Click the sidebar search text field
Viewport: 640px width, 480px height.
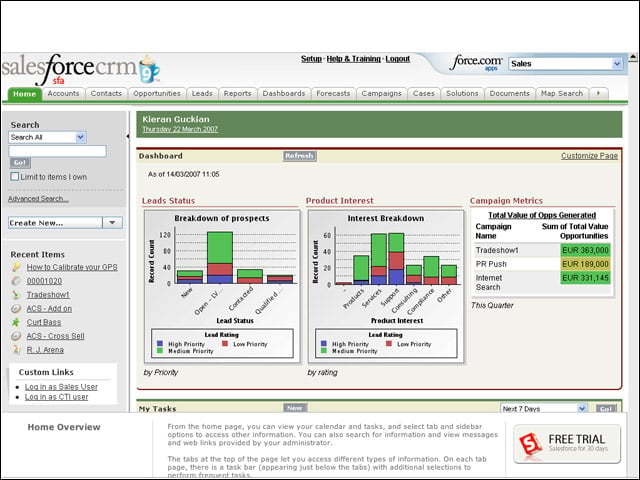(x=58, y=151)
